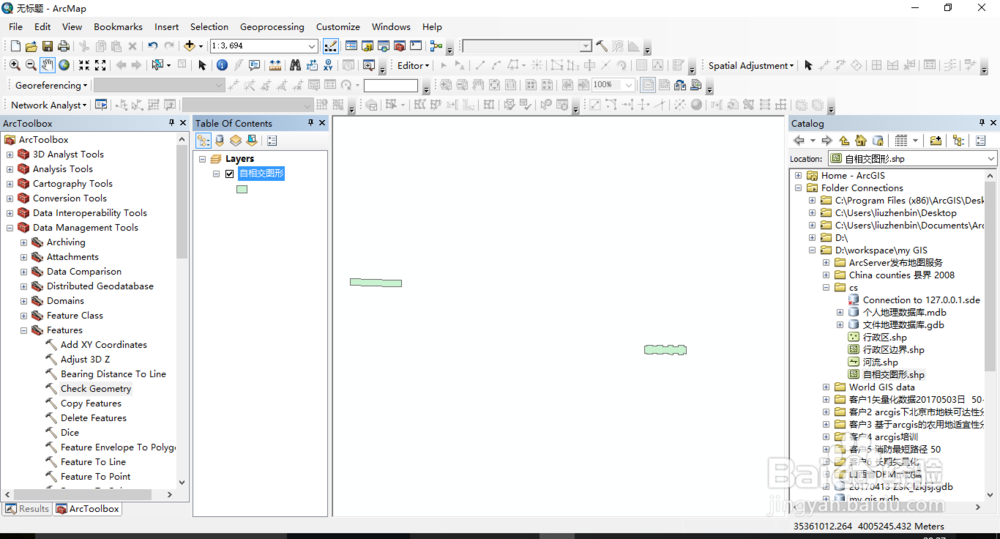Click the Print icon in Standard toolbar

[63, 46]
